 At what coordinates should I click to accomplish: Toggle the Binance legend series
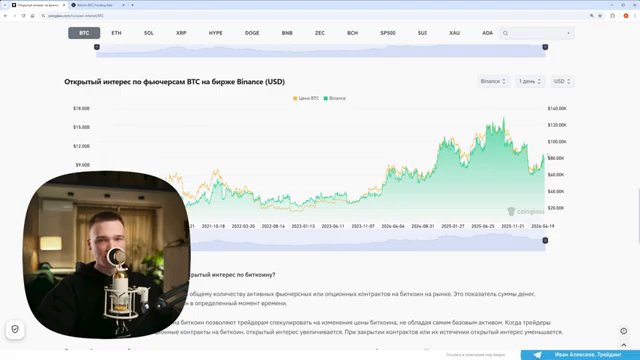tap(334, 98)
